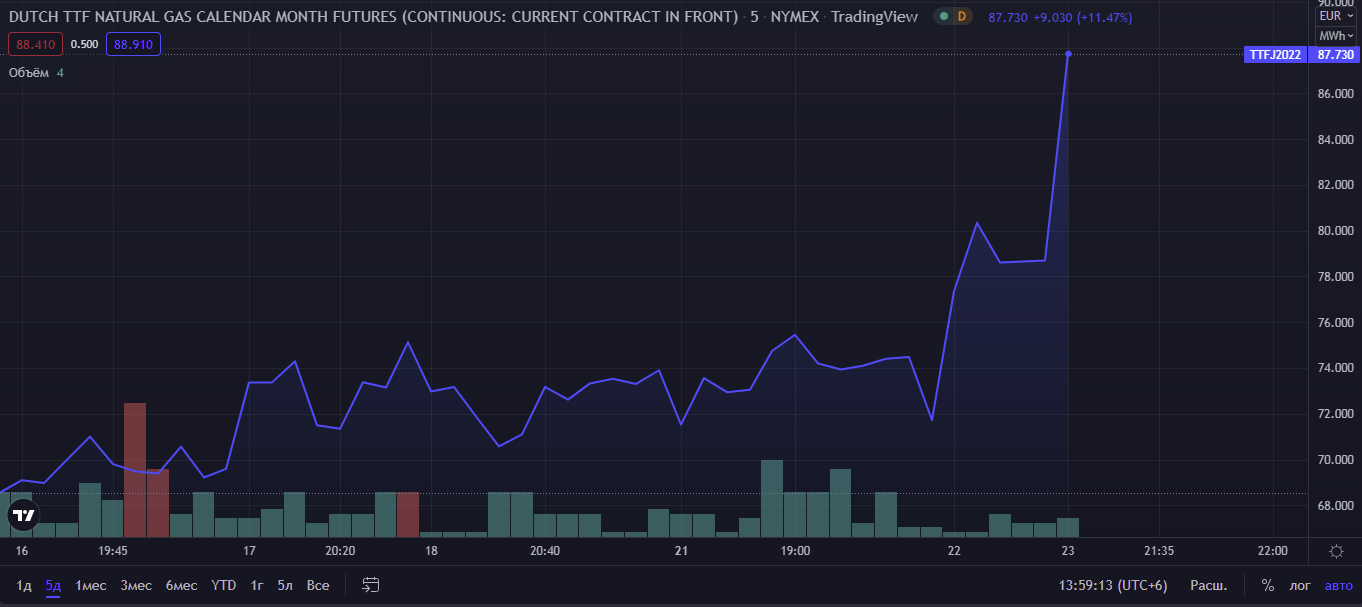Click the blue 88.910 buy price button
Screen dimensions: 1362x607
(133, 44)
